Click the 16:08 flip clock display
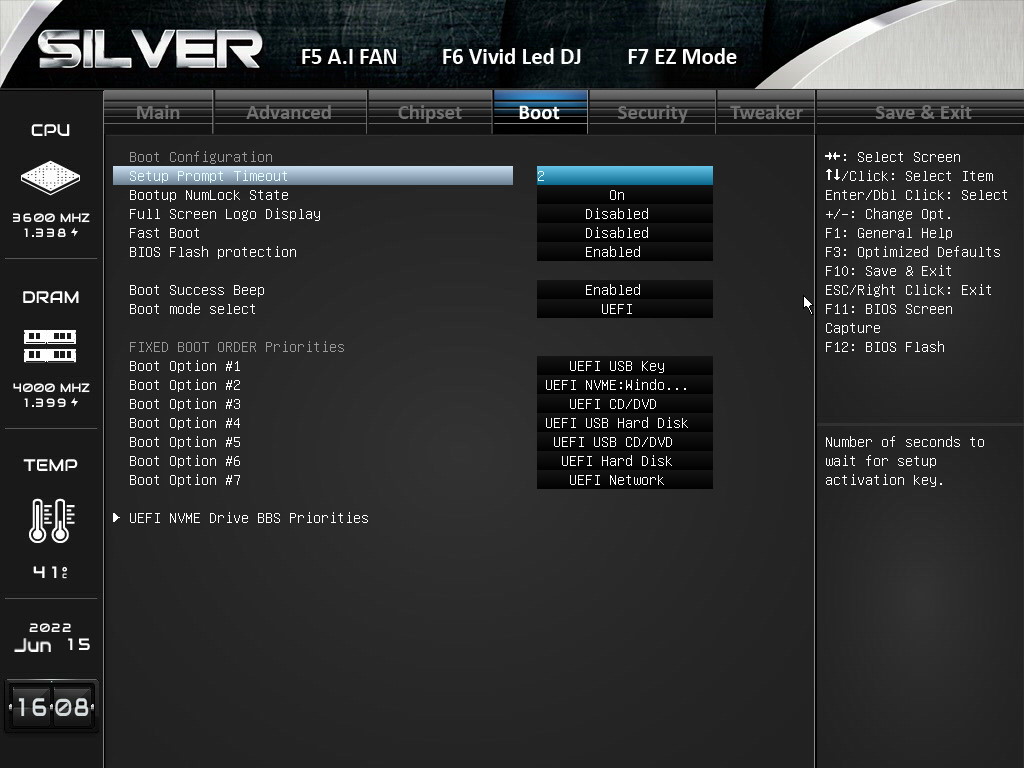Viewport: 1024px width, 768px height. (x=51, y=707)
